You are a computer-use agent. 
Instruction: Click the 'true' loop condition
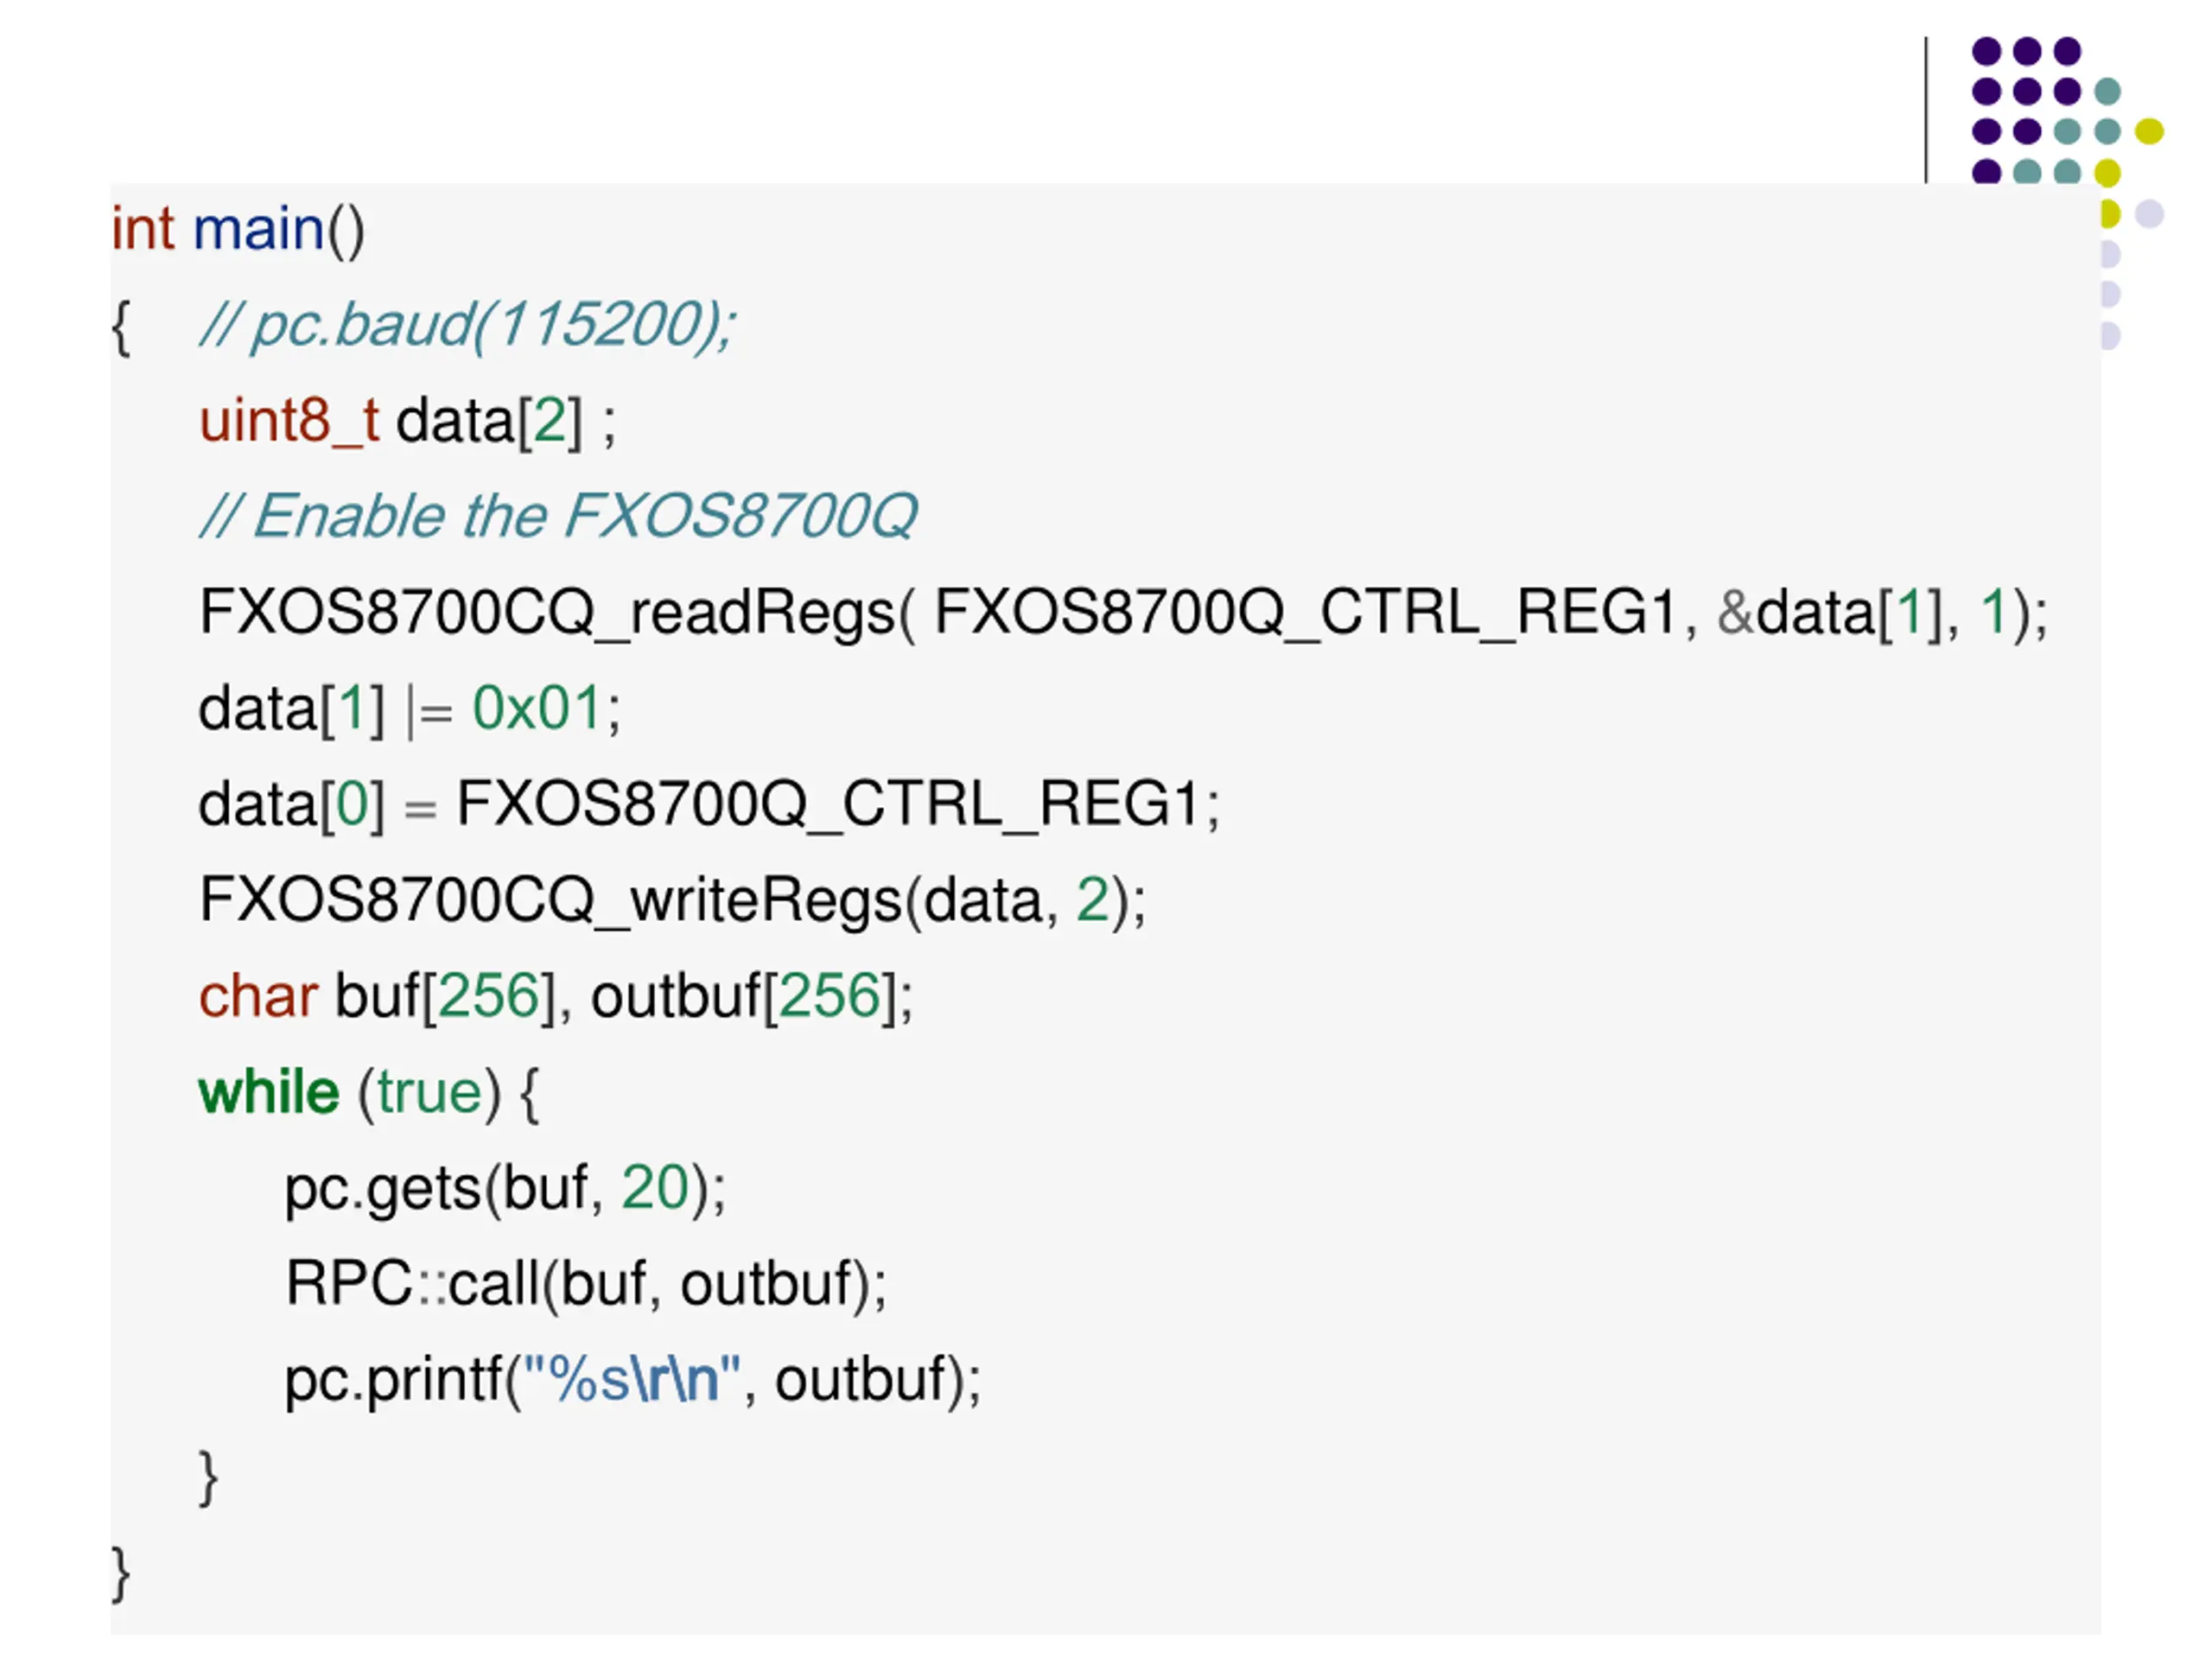click(430, 1091)
